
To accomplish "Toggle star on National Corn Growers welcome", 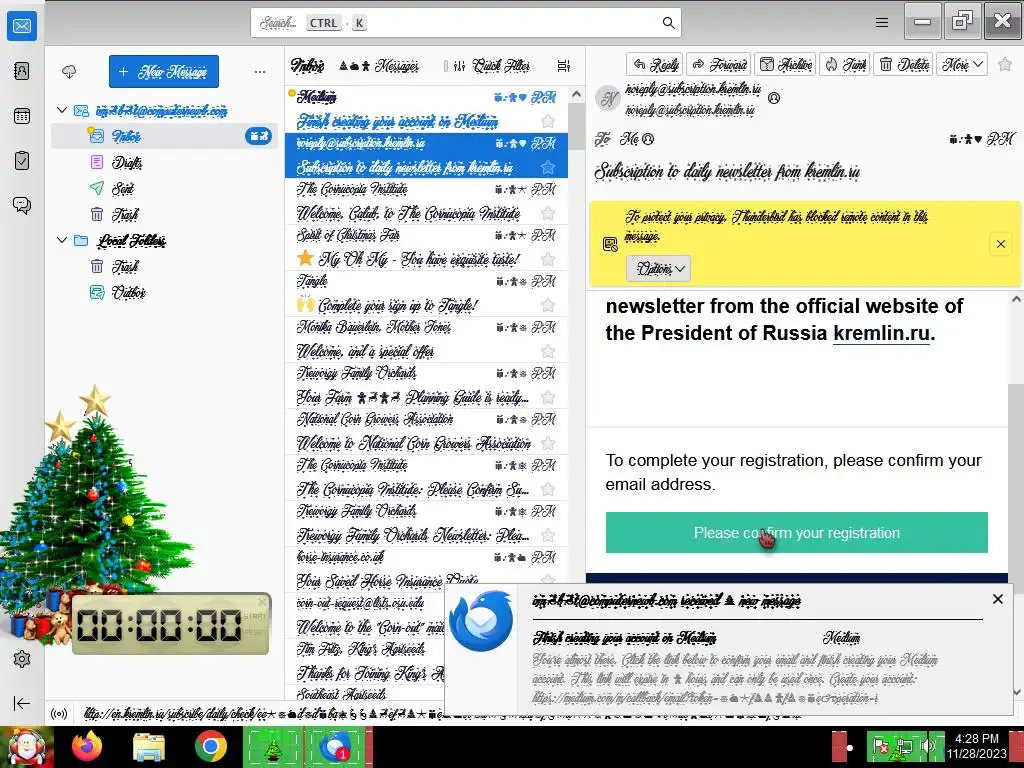I will point(548,443).
